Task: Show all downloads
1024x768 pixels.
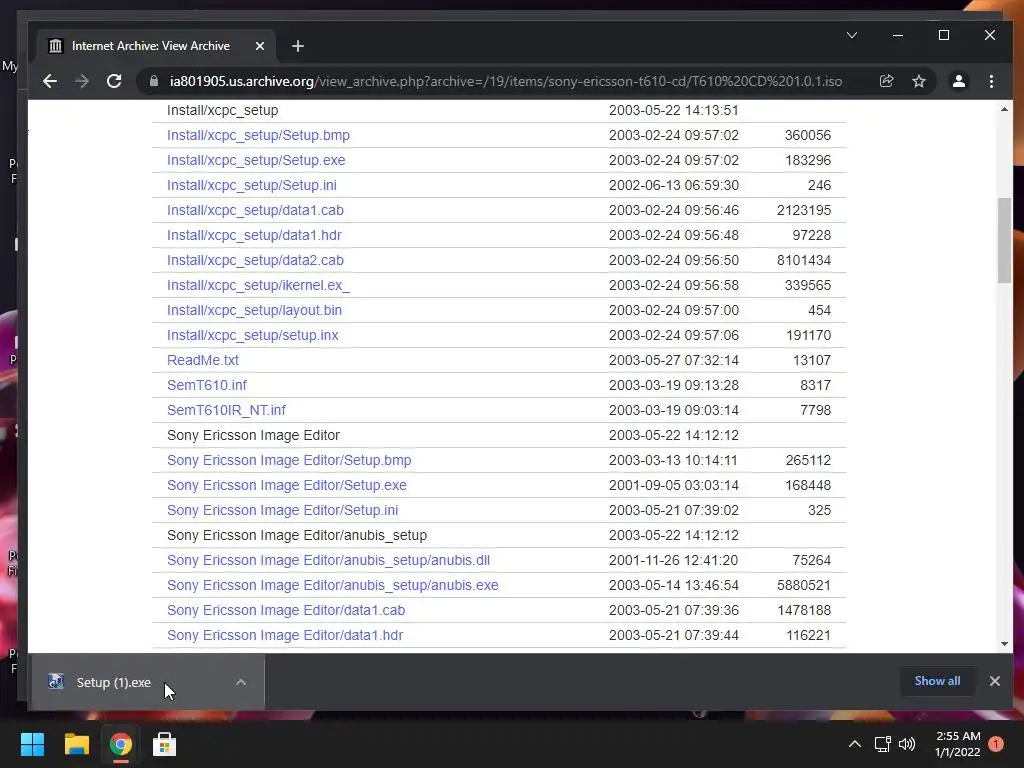Action: (937, 681)
